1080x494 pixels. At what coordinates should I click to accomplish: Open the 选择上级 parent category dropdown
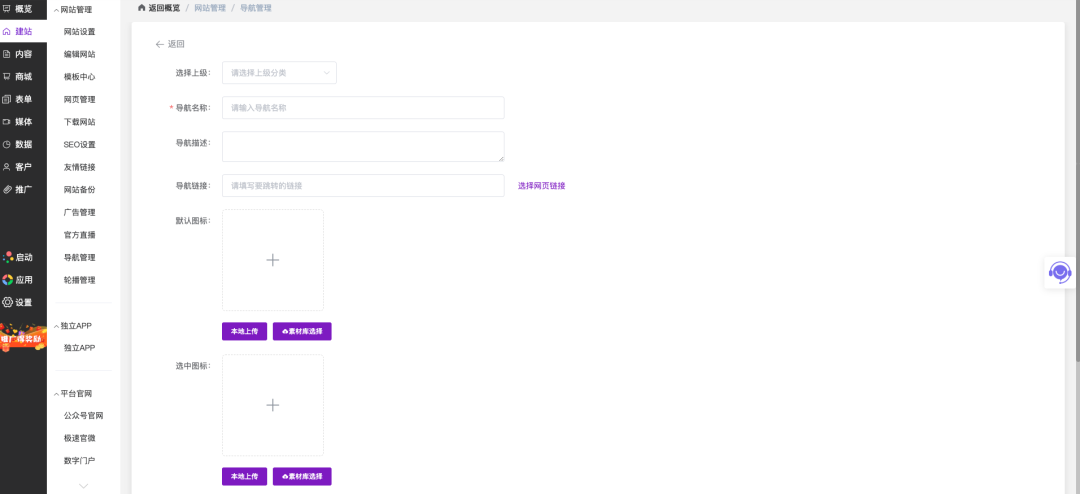click(x=279, y=72)
